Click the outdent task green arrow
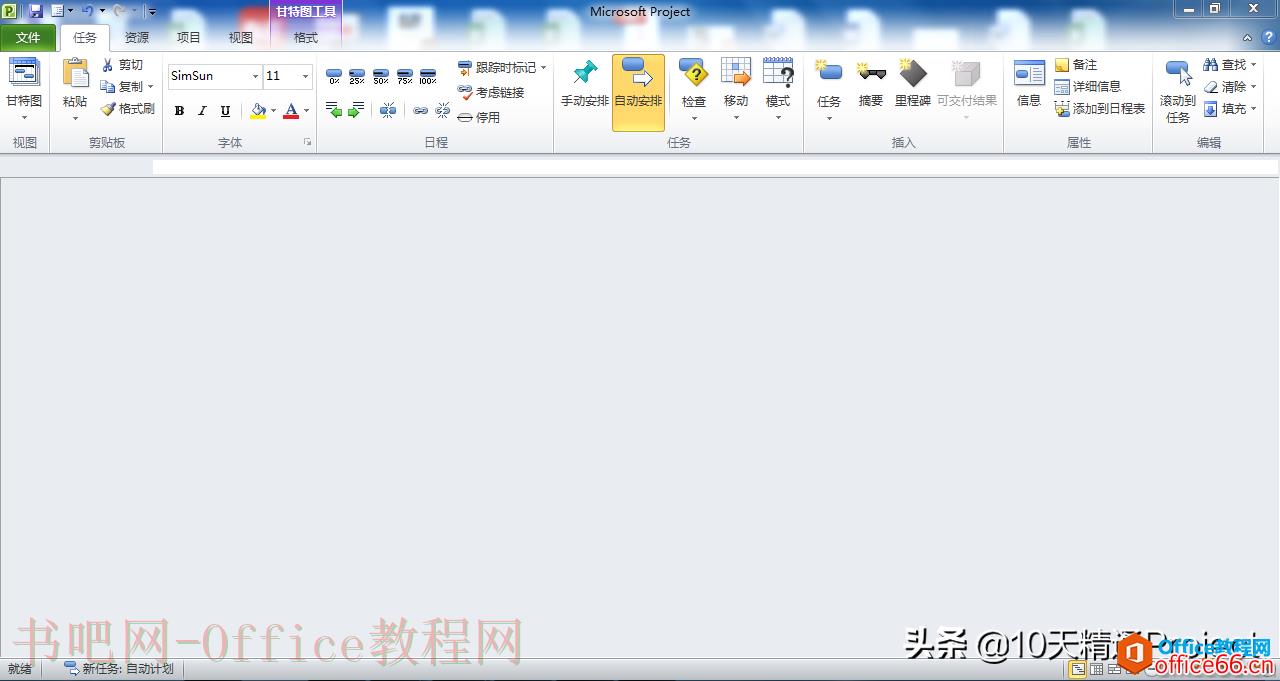1280x681 pixels. 334,111
